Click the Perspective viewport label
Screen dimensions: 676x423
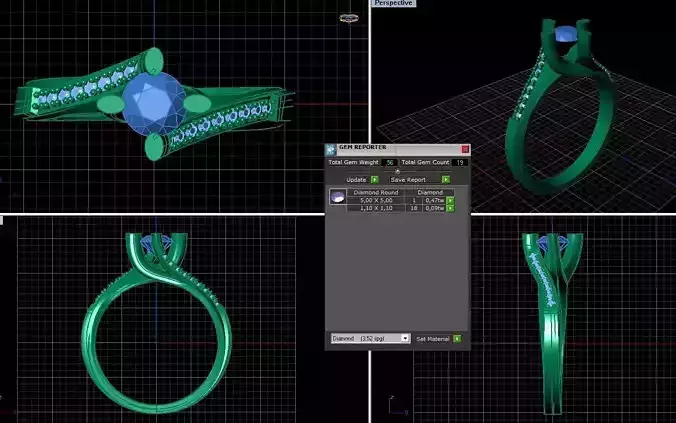click(393, 3)
